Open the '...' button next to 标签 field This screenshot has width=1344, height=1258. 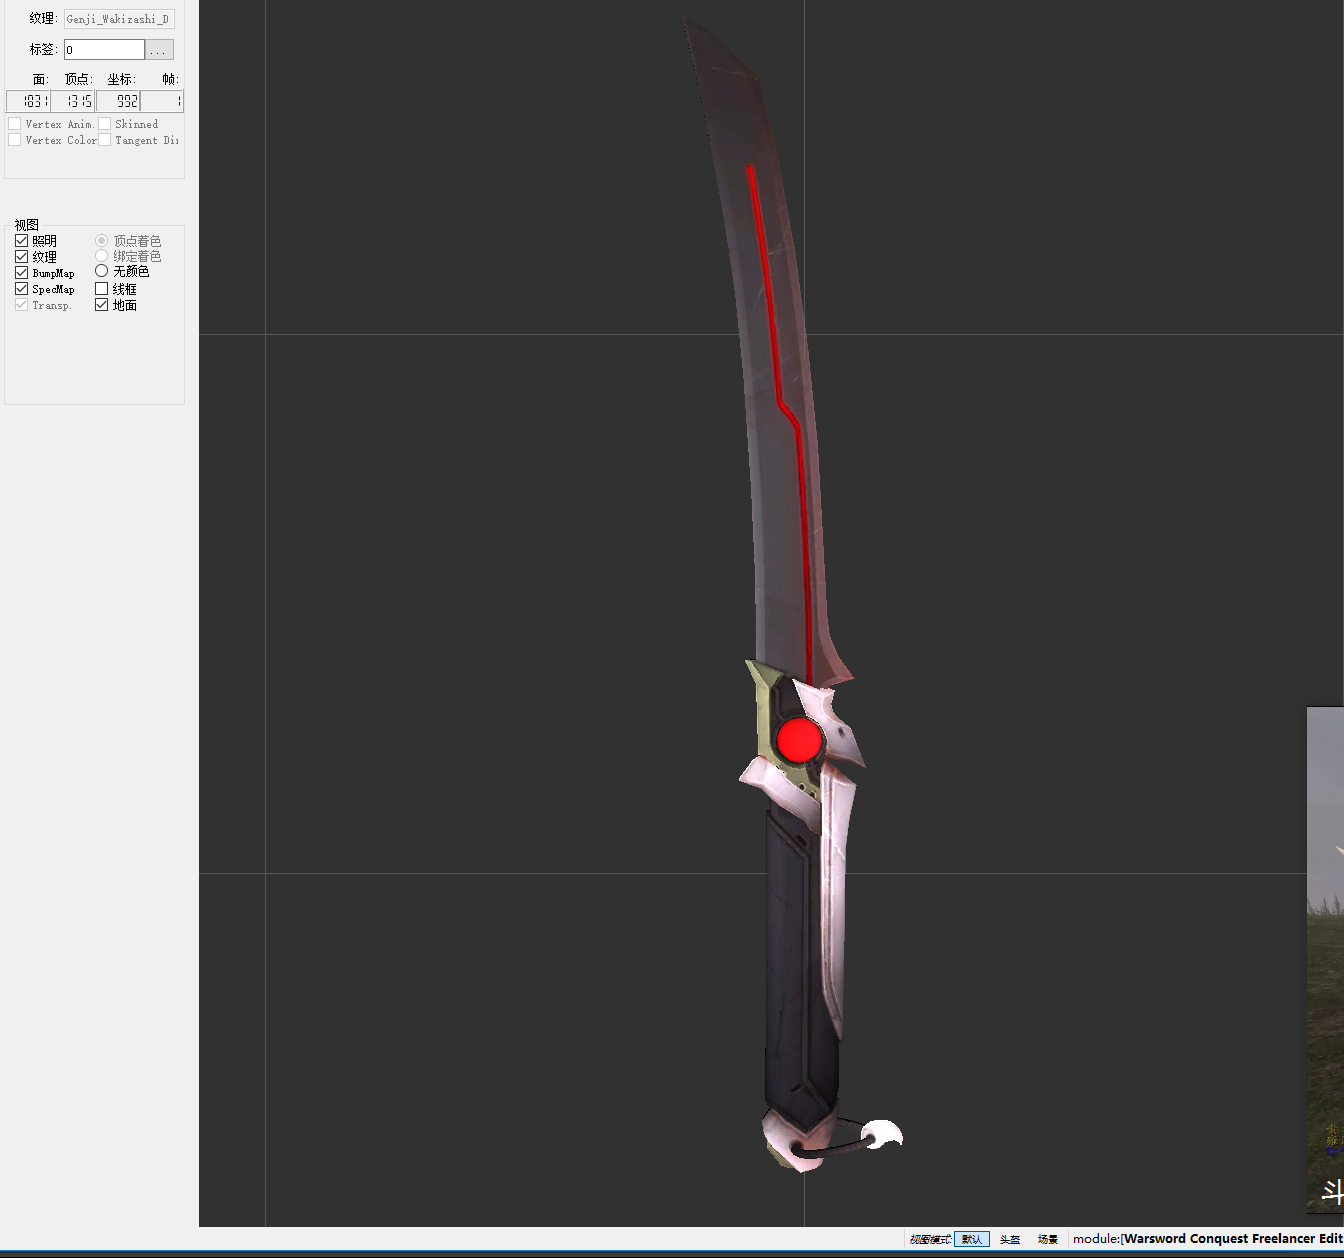pyautogui.click(x=159, y=50)
